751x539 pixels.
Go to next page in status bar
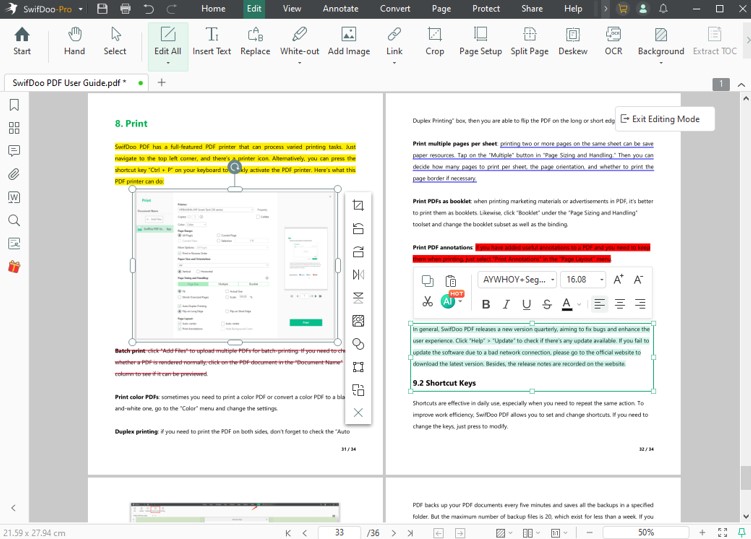394,532
